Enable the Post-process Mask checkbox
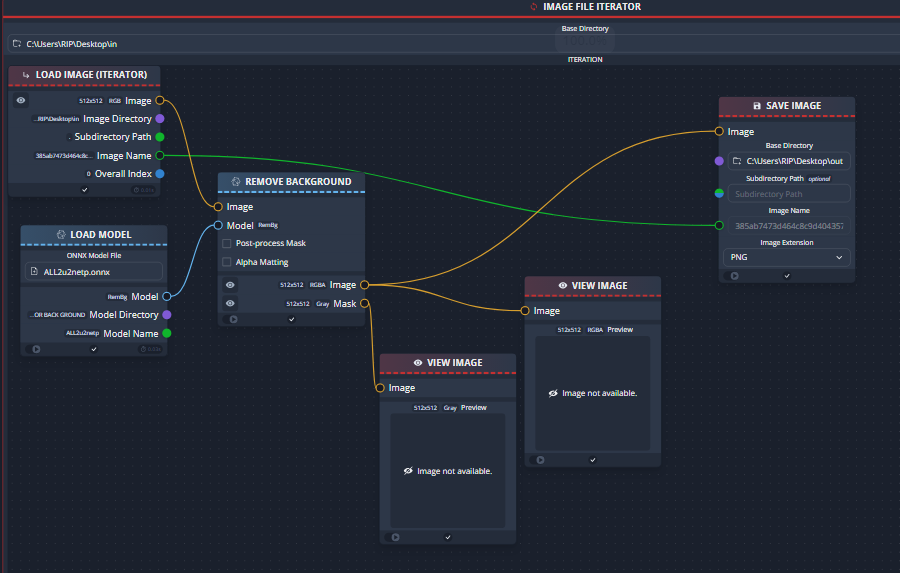Viewport: 900px width, 573px height. tap(227, 243)
